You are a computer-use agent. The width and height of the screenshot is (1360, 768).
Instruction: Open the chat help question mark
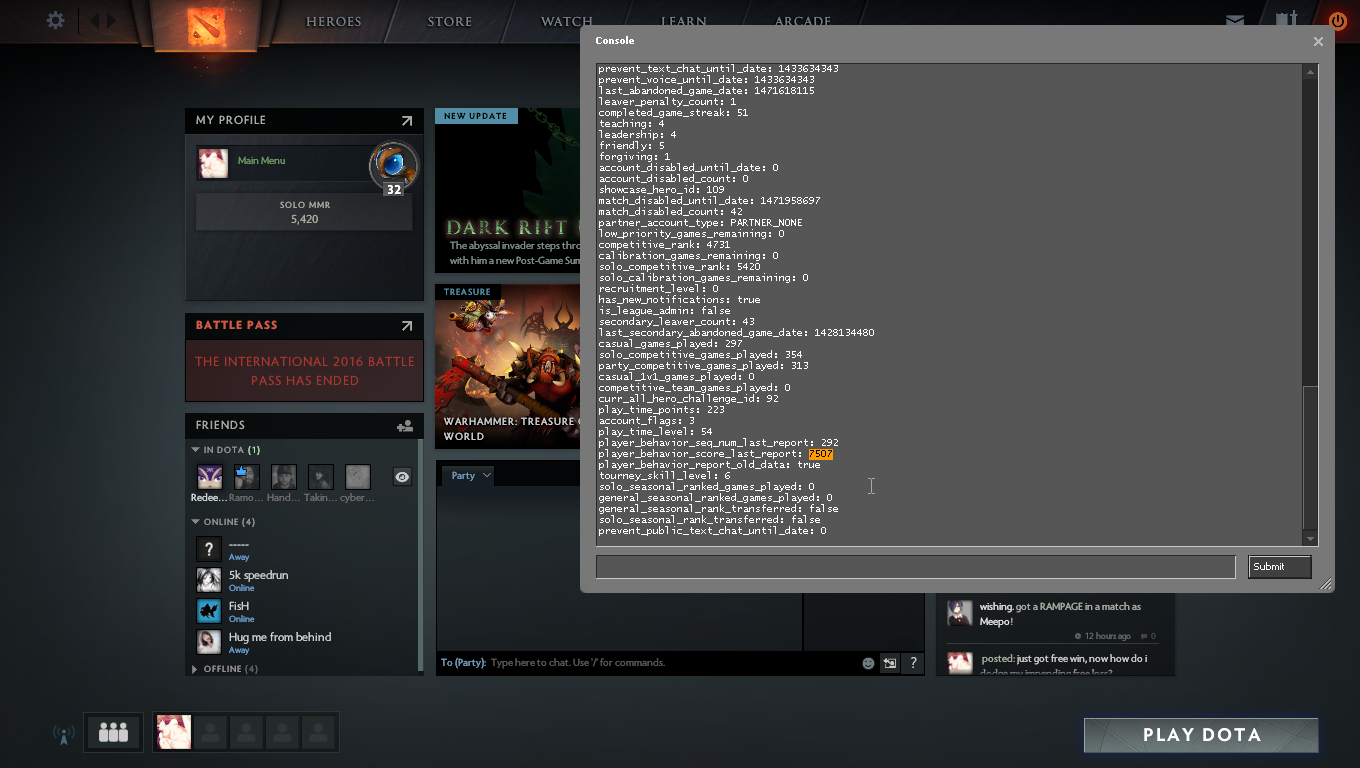913,663
